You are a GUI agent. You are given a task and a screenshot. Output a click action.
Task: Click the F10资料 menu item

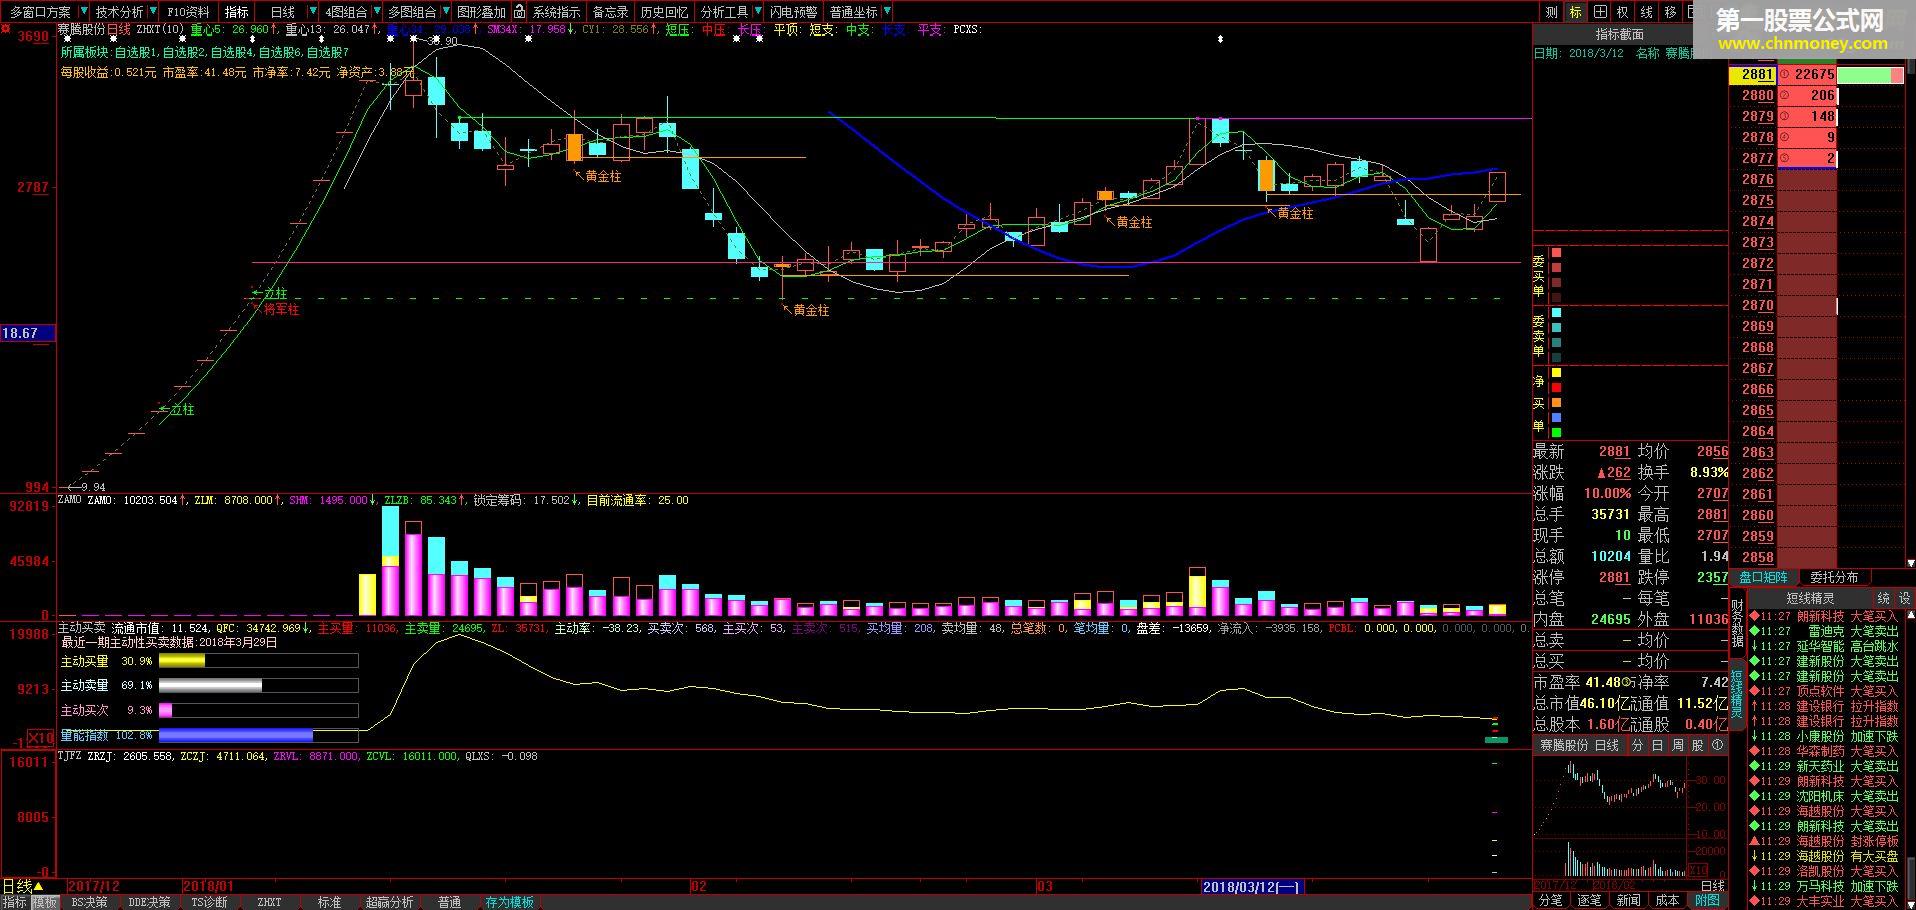tap(188, 12)
